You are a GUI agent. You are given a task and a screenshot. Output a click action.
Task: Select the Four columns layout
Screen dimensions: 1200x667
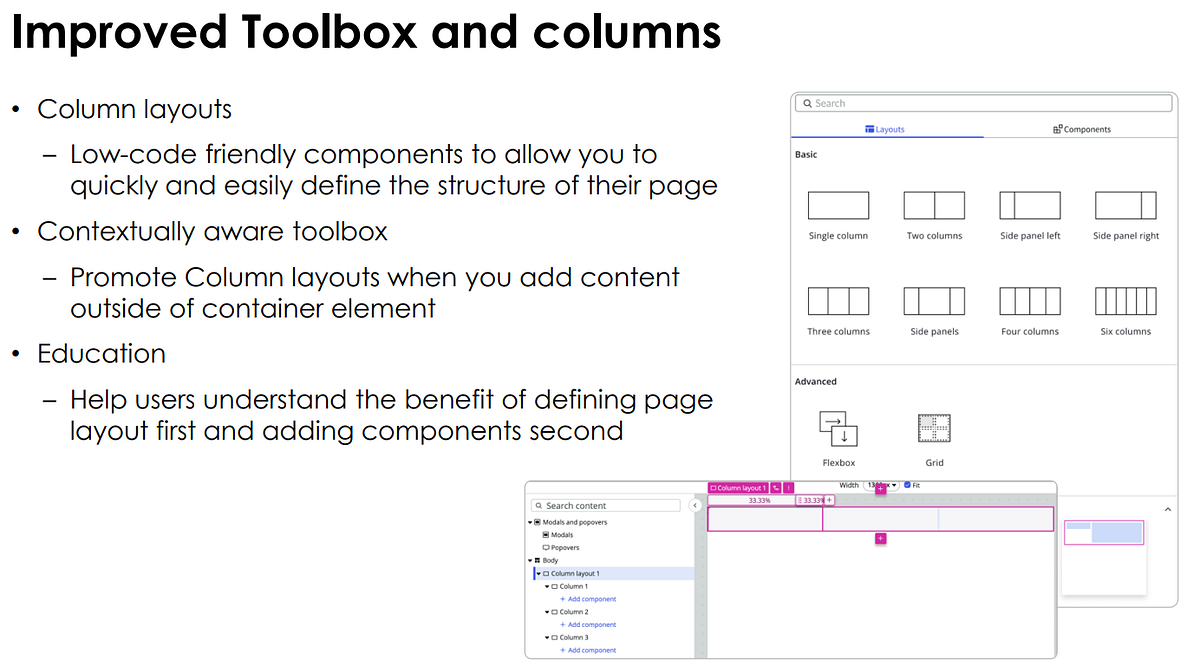[1030, 302]
